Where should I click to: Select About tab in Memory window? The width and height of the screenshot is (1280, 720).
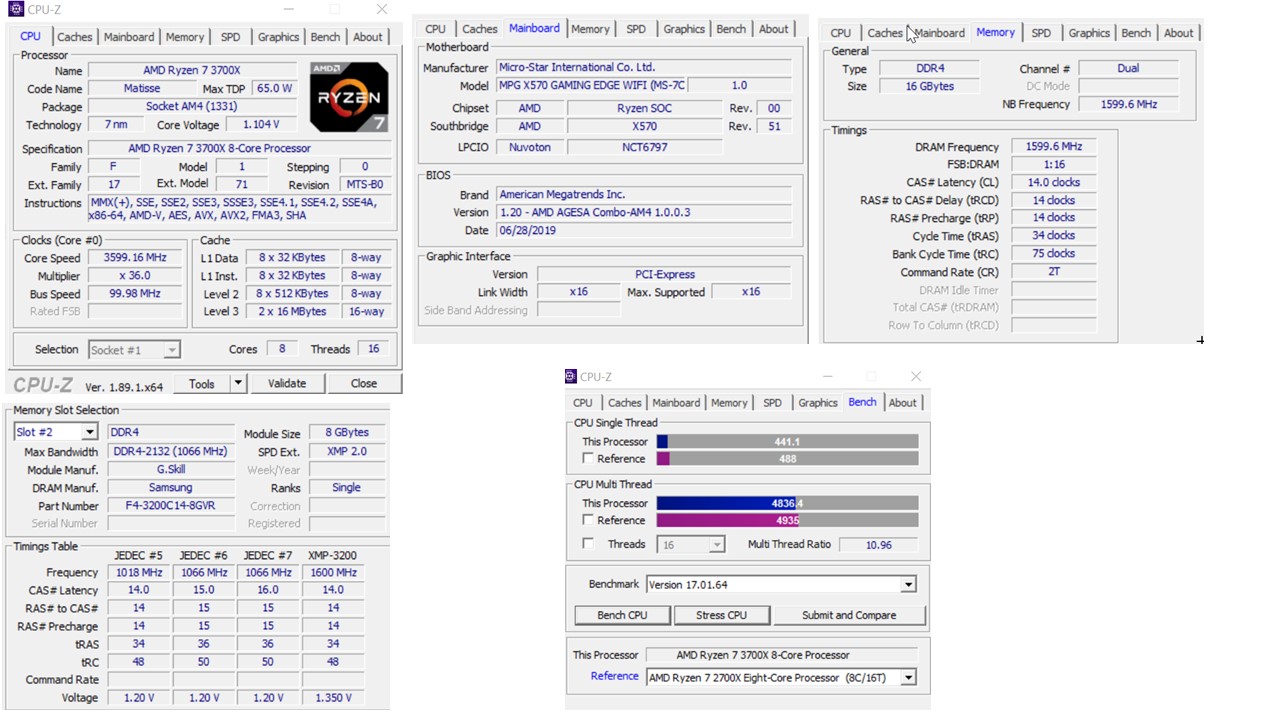(x=1178, y=33)
